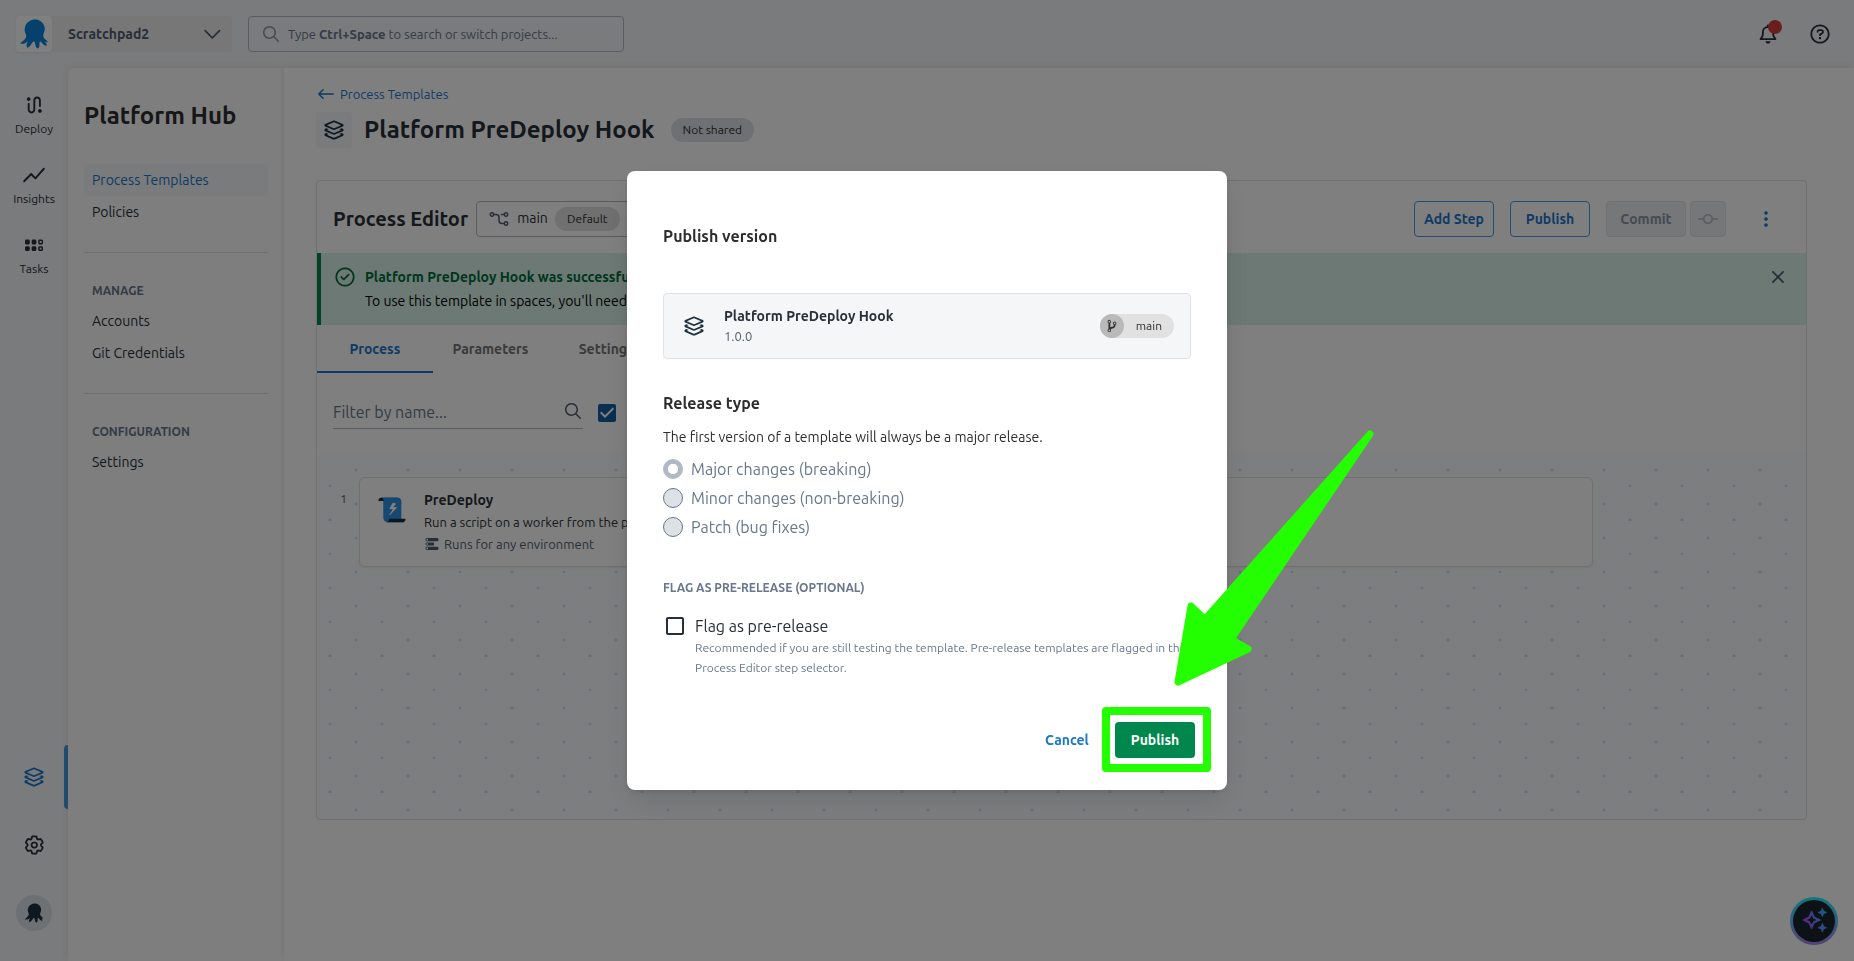Screen dimensions: 1854x961
Task: Choose Patch bug fixes release type
Action: click(673, 527)
